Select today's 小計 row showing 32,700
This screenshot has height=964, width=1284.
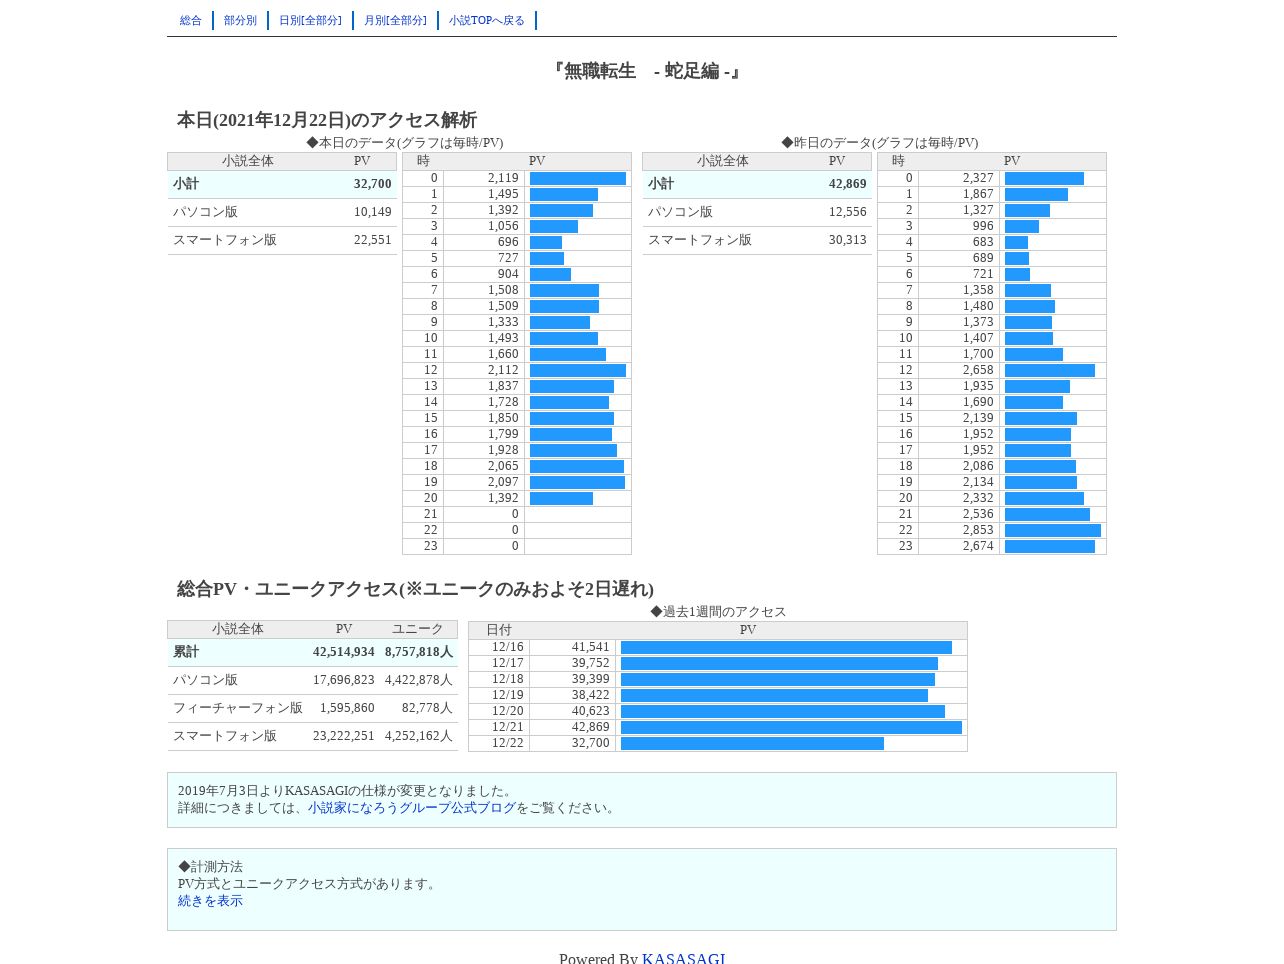(282, 184)
